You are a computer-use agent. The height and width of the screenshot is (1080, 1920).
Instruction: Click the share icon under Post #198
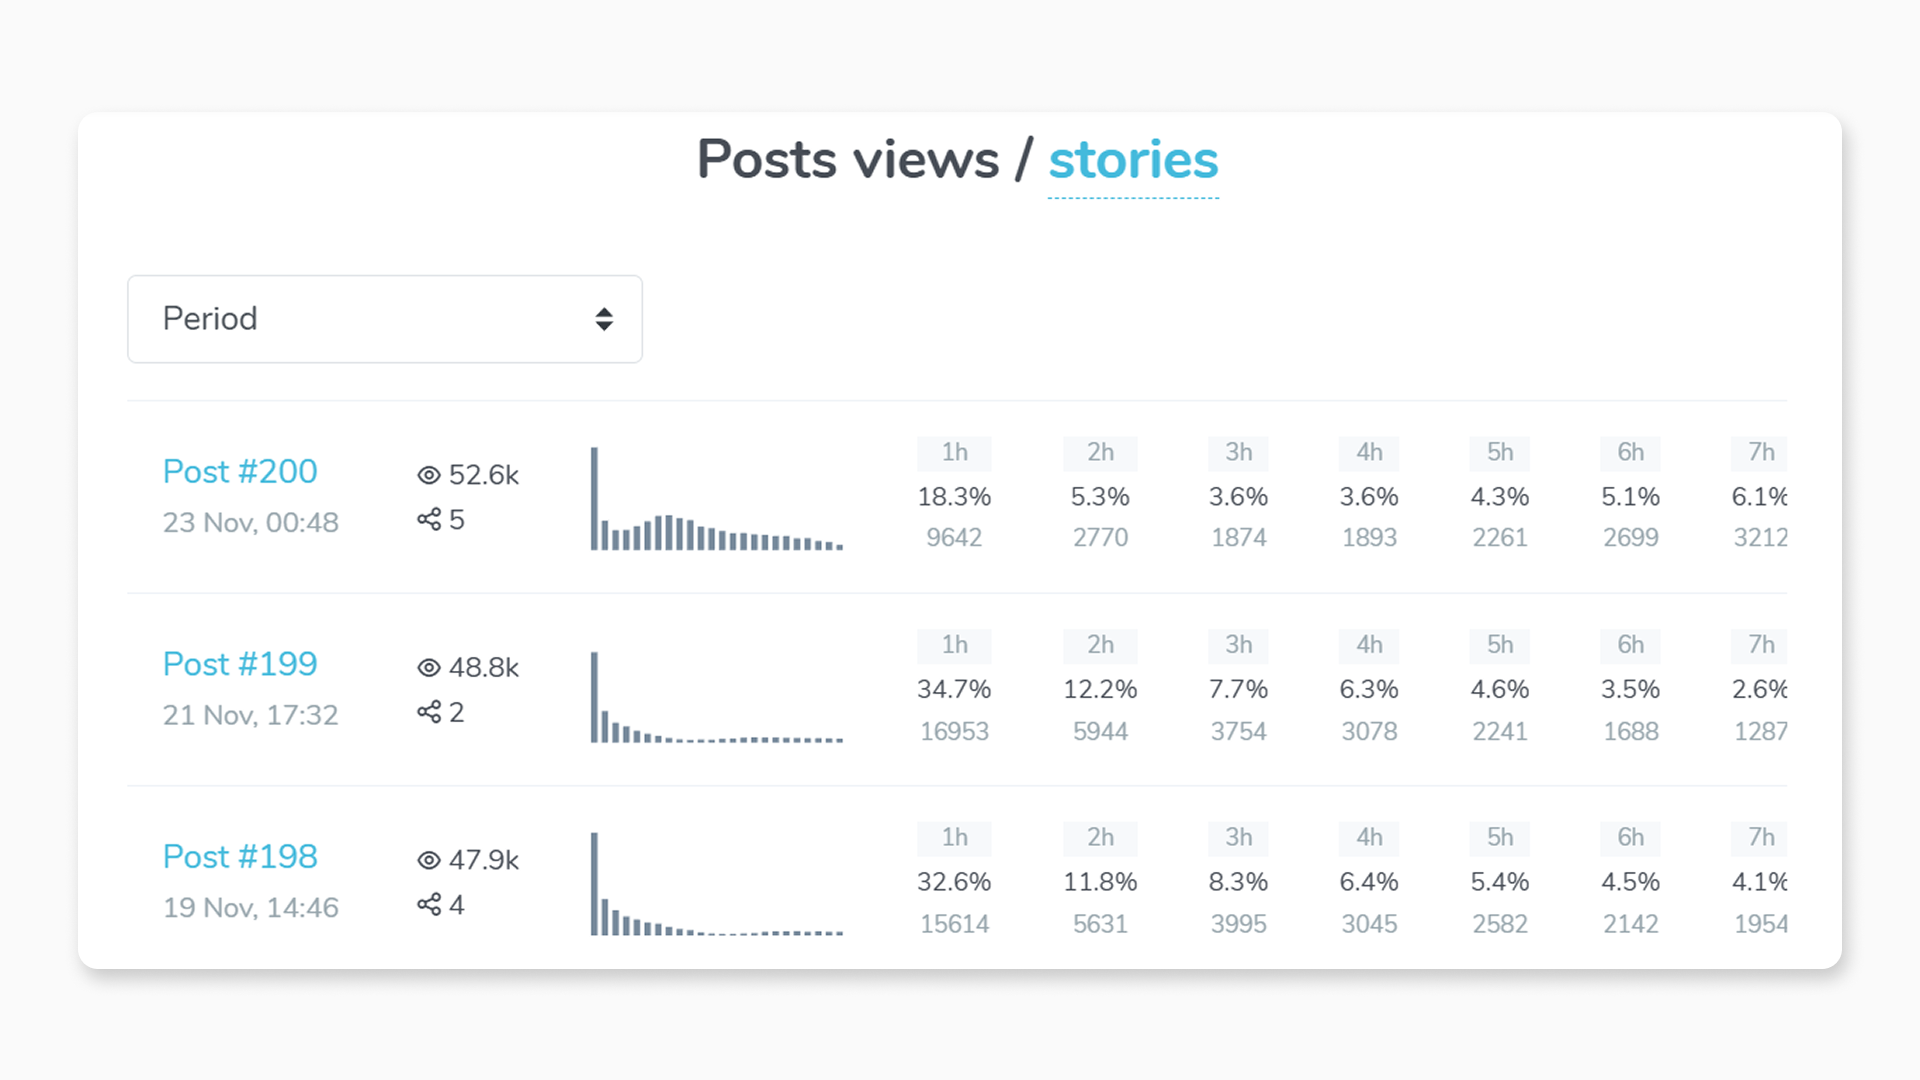tap(430, 905)
